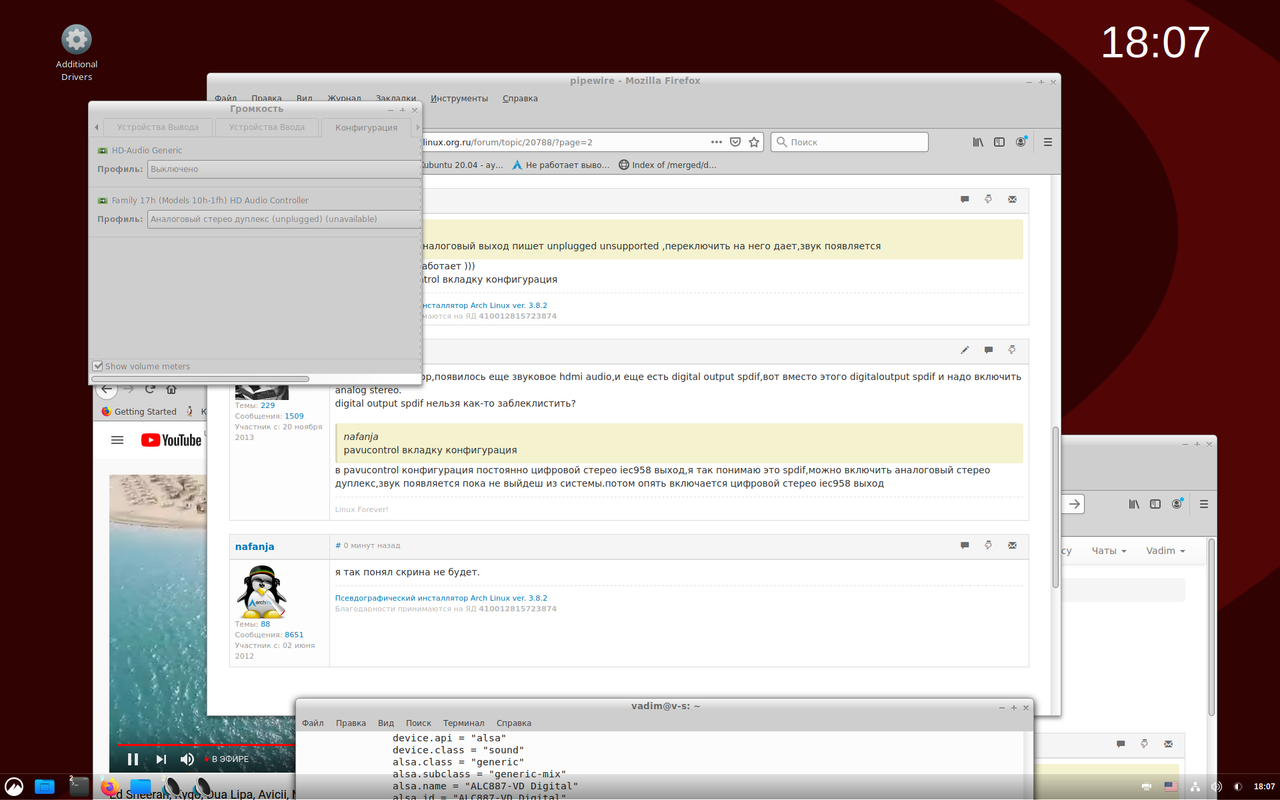The height and width of the screenshot is (800, 1280).
Task: Open YouTube hamburger guide menu
Action: (117, 440)
